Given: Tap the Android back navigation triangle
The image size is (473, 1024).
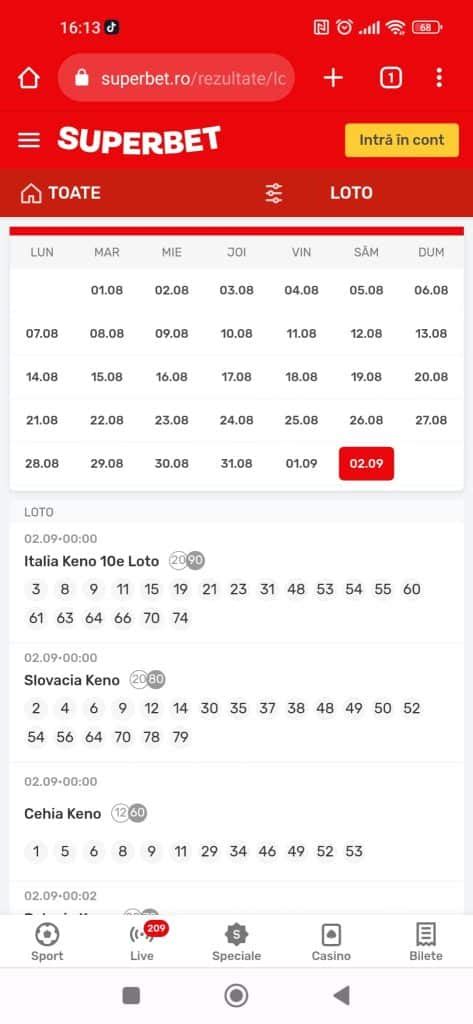Looking at the screenshot, I should point(341,996).
